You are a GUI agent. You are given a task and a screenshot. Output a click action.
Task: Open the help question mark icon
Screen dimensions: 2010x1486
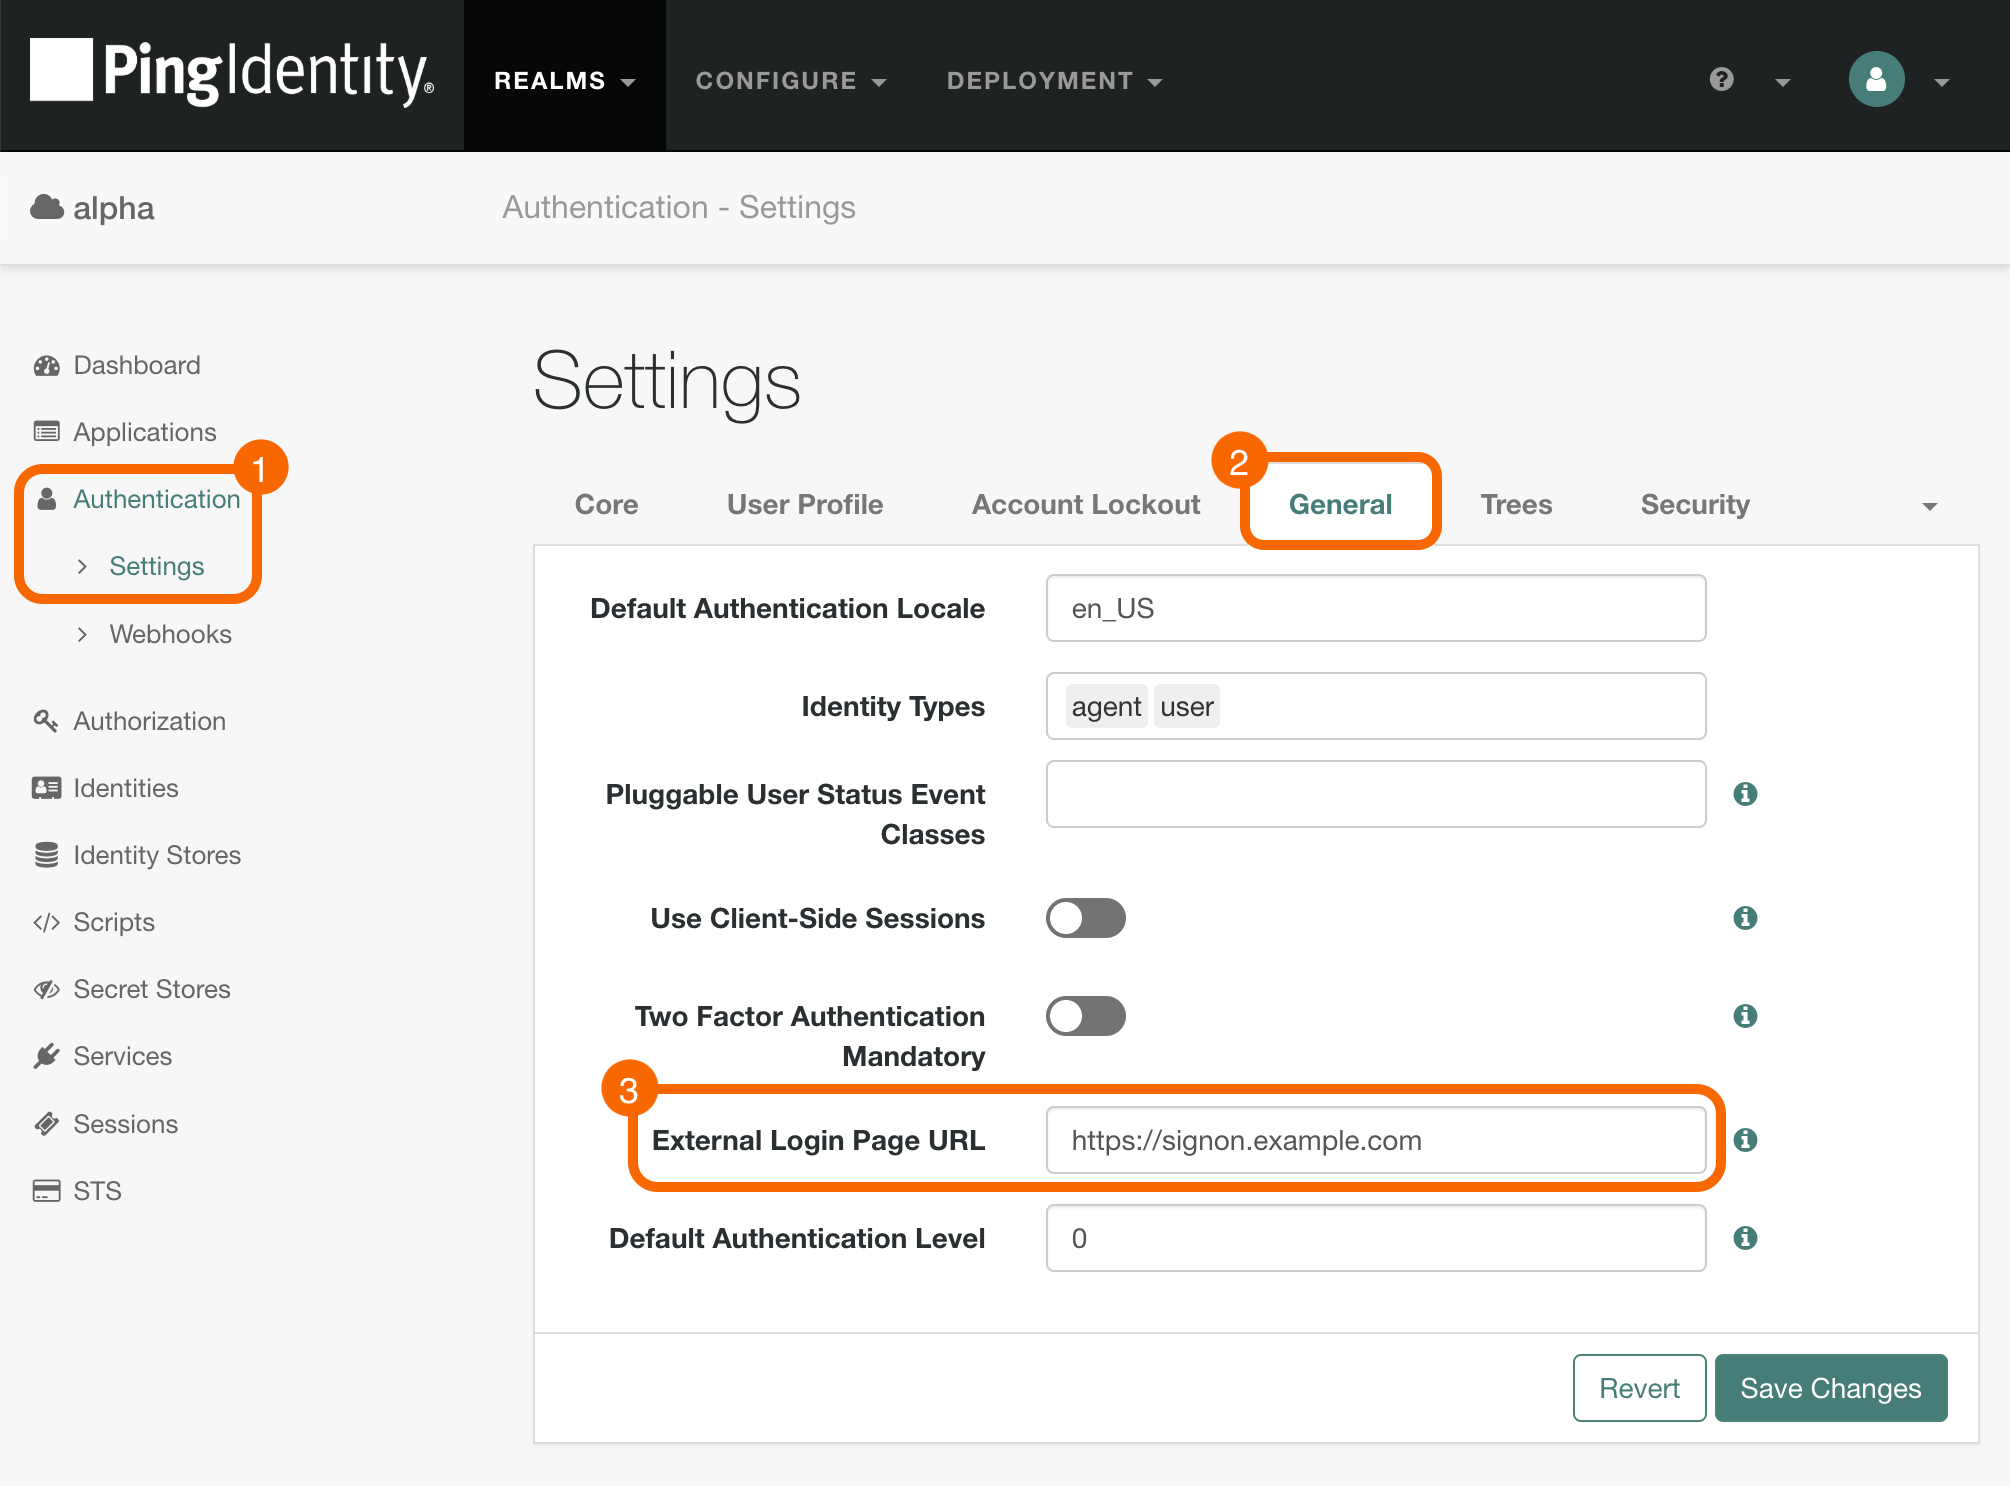[1720, 80]
